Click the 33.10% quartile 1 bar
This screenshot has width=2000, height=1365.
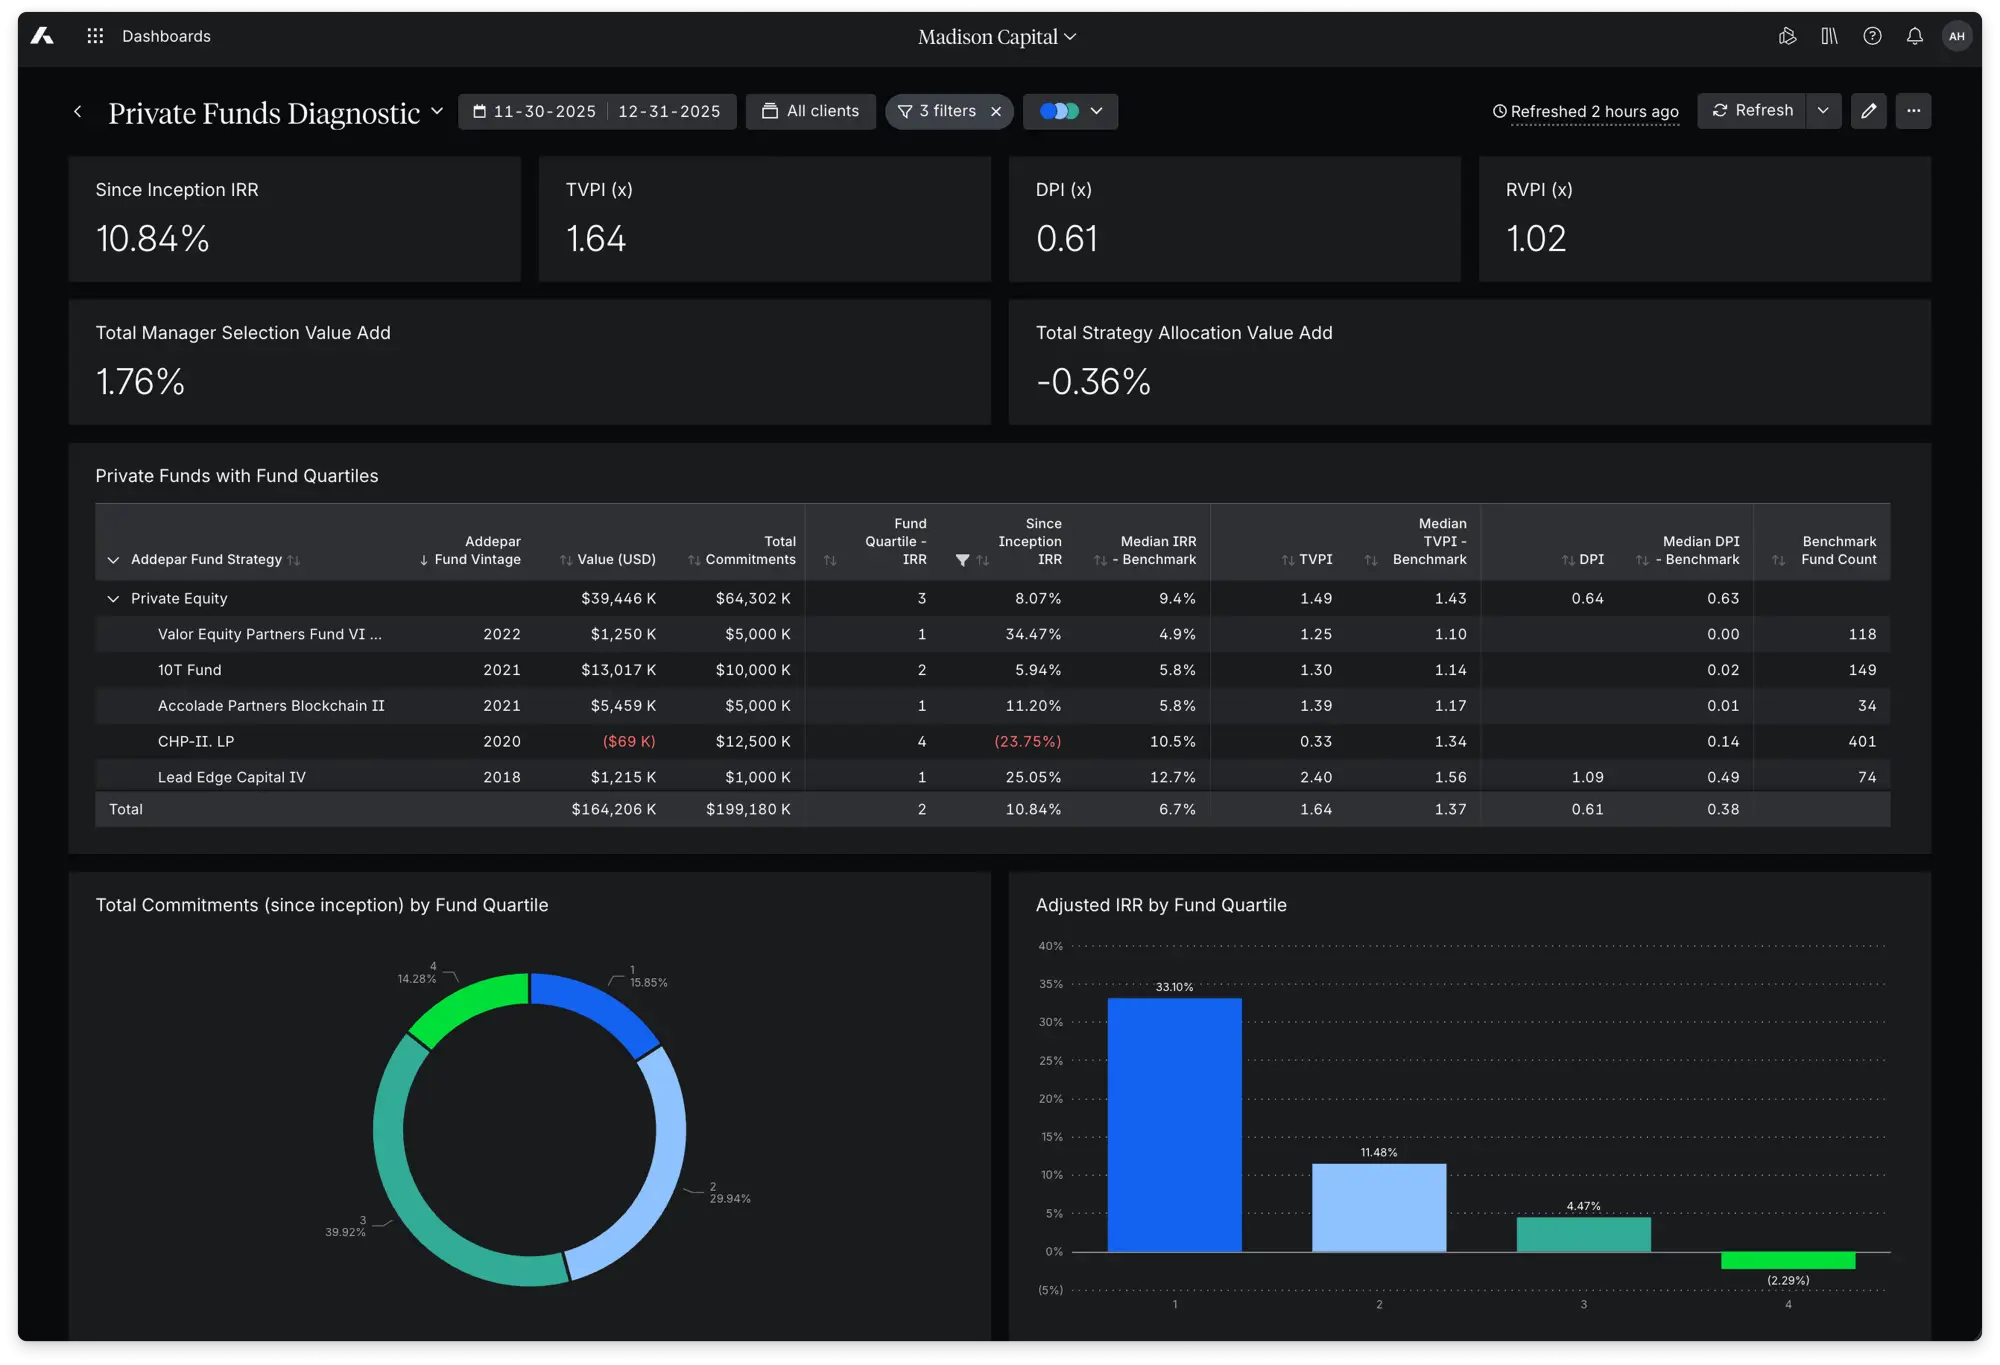pyautogui.click(x=1174, y=1125)
